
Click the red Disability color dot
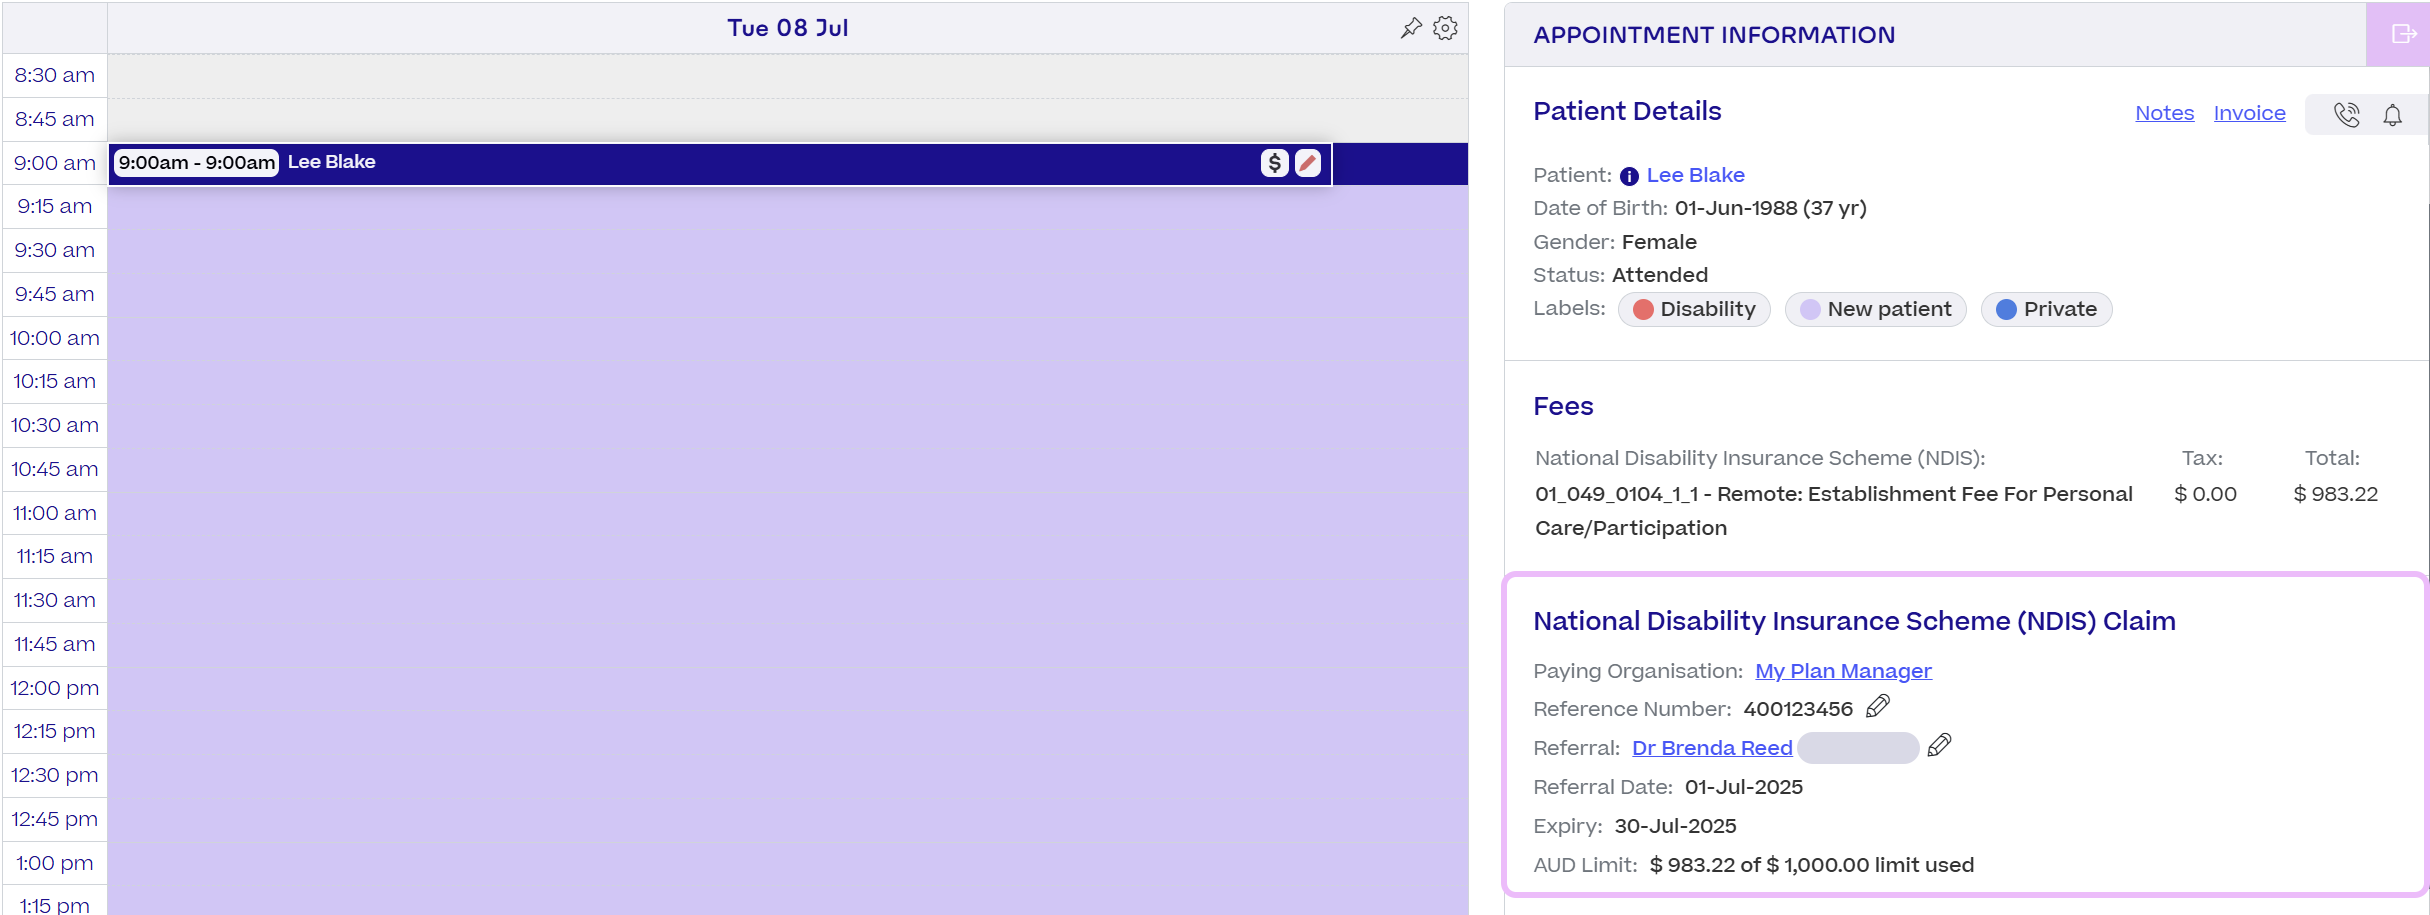pyautogui.click(x=1642, y=310)
